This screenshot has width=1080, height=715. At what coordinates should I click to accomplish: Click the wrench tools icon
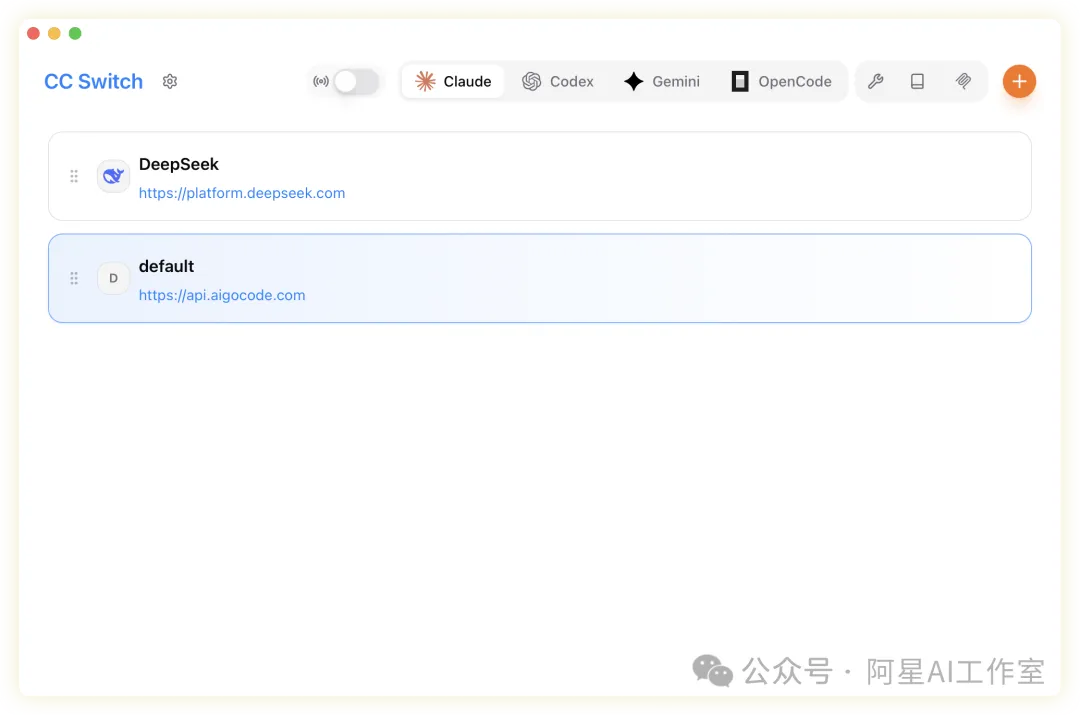[875, 82]
